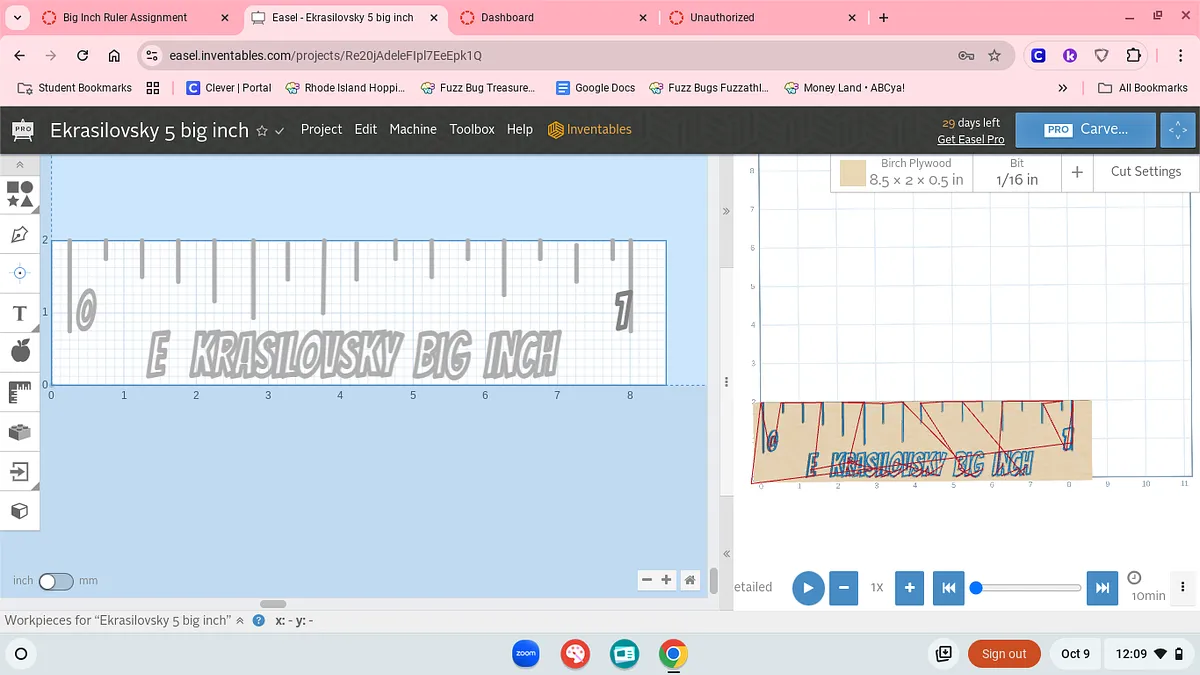Select the Pen drawing tool
Image resolution: width=1200 pixels, height=675 pixels.
(x=19, y=234)
